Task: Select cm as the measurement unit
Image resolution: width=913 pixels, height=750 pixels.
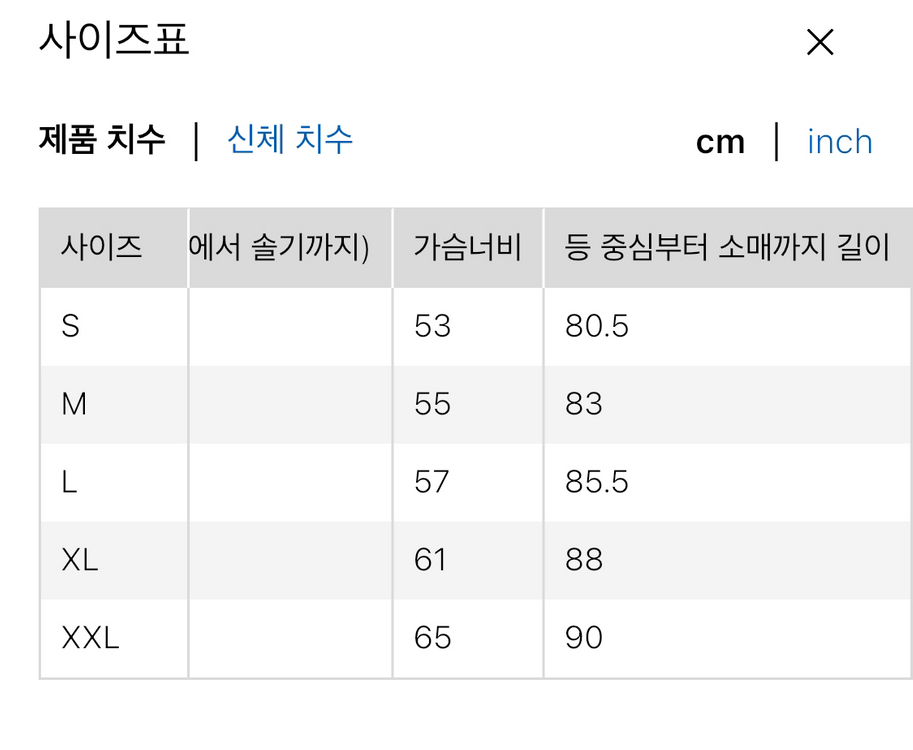Action: click(x=721, y=142)
